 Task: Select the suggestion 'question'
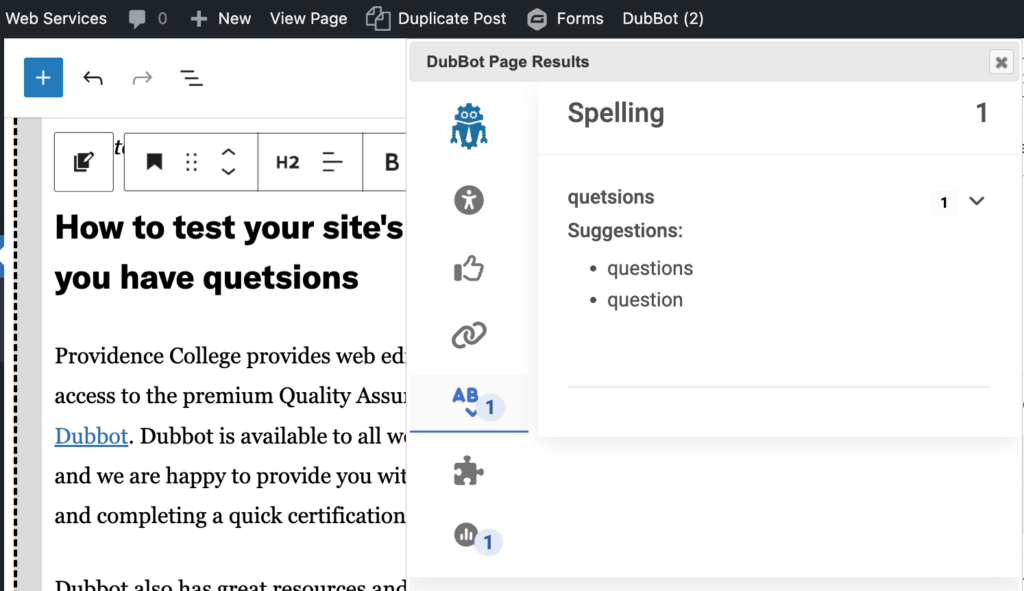click(645, 300)
